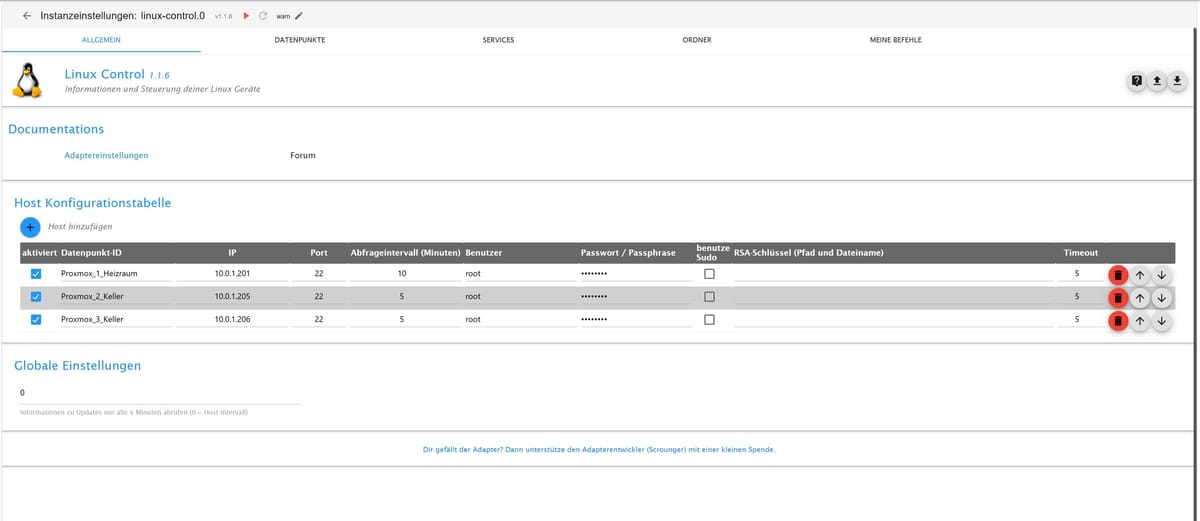Click the download configuration icon

pos(1177,81)
